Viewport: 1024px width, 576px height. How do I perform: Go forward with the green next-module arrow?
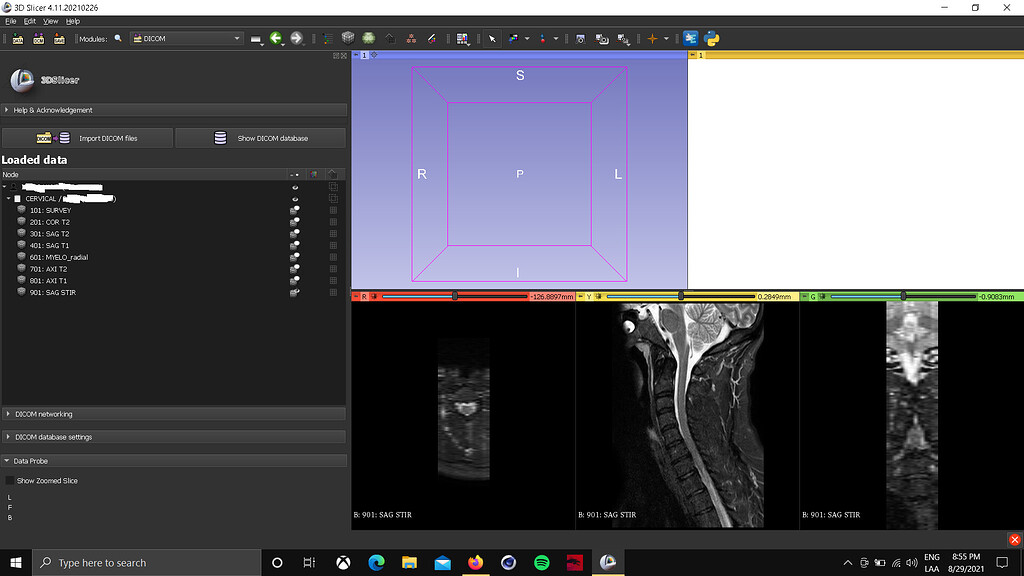pyautogui.click(x=297, y=38)
